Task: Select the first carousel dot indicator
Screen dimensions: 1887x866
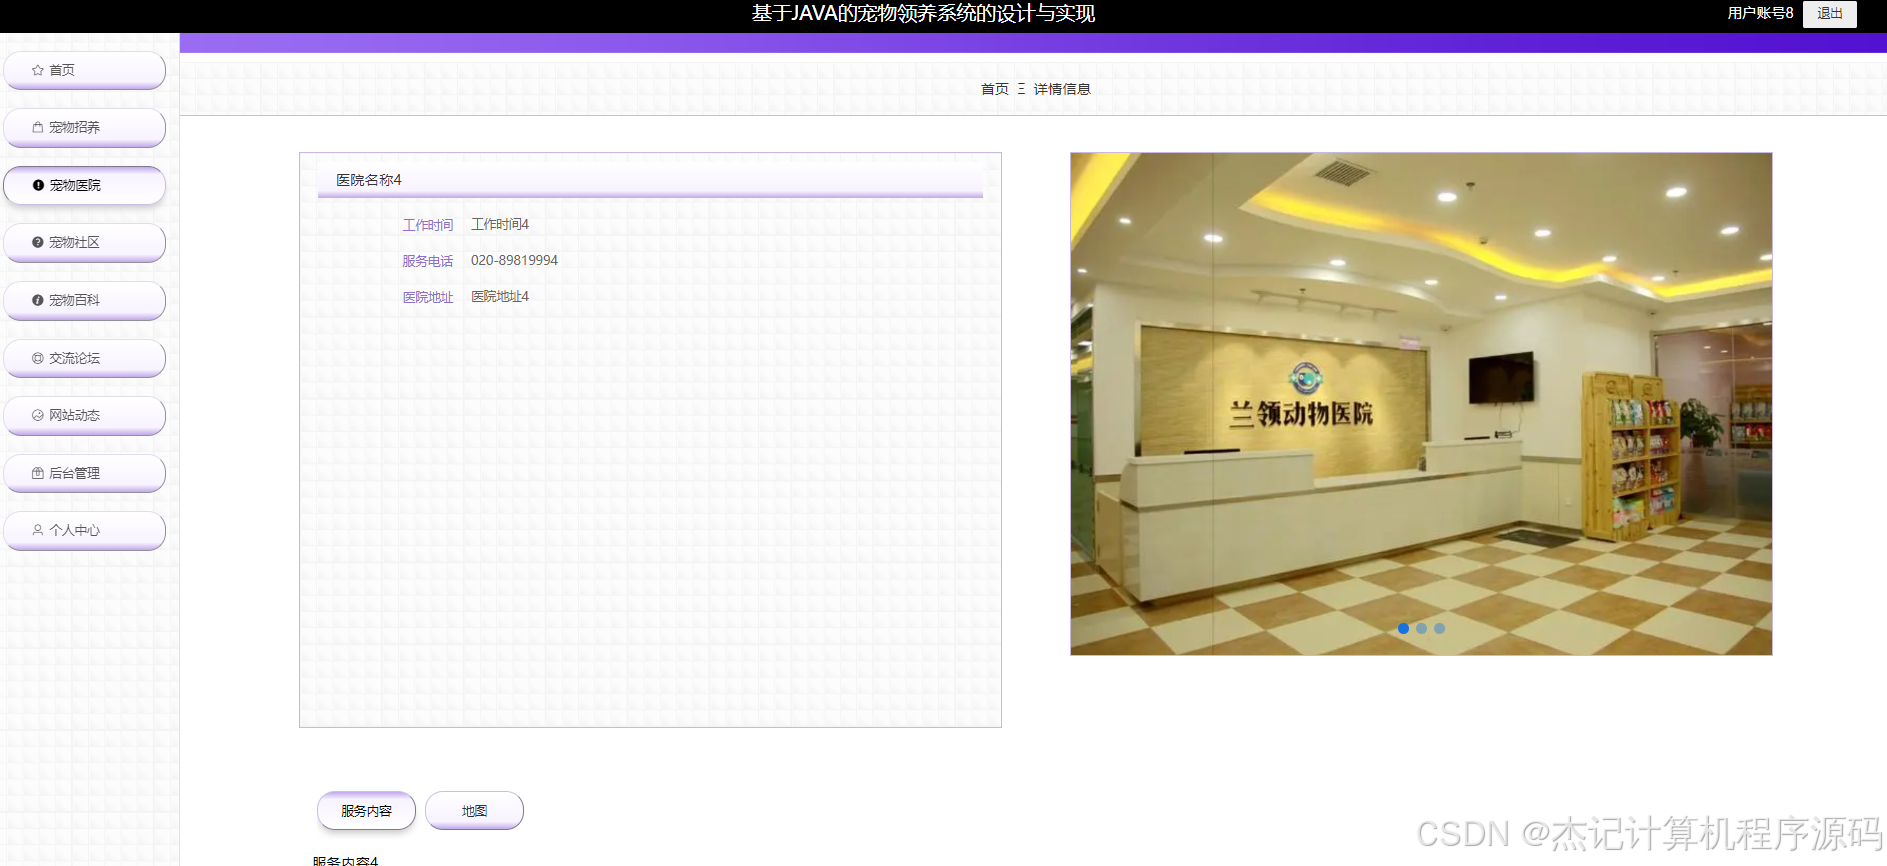Action: coord(1403,628)
